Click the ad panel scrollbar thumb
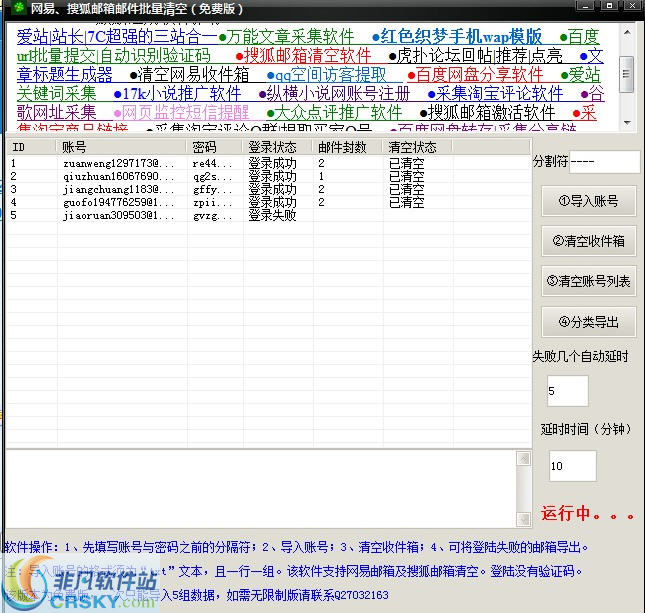This screenshot has width=645, height=613. [627, 74]
